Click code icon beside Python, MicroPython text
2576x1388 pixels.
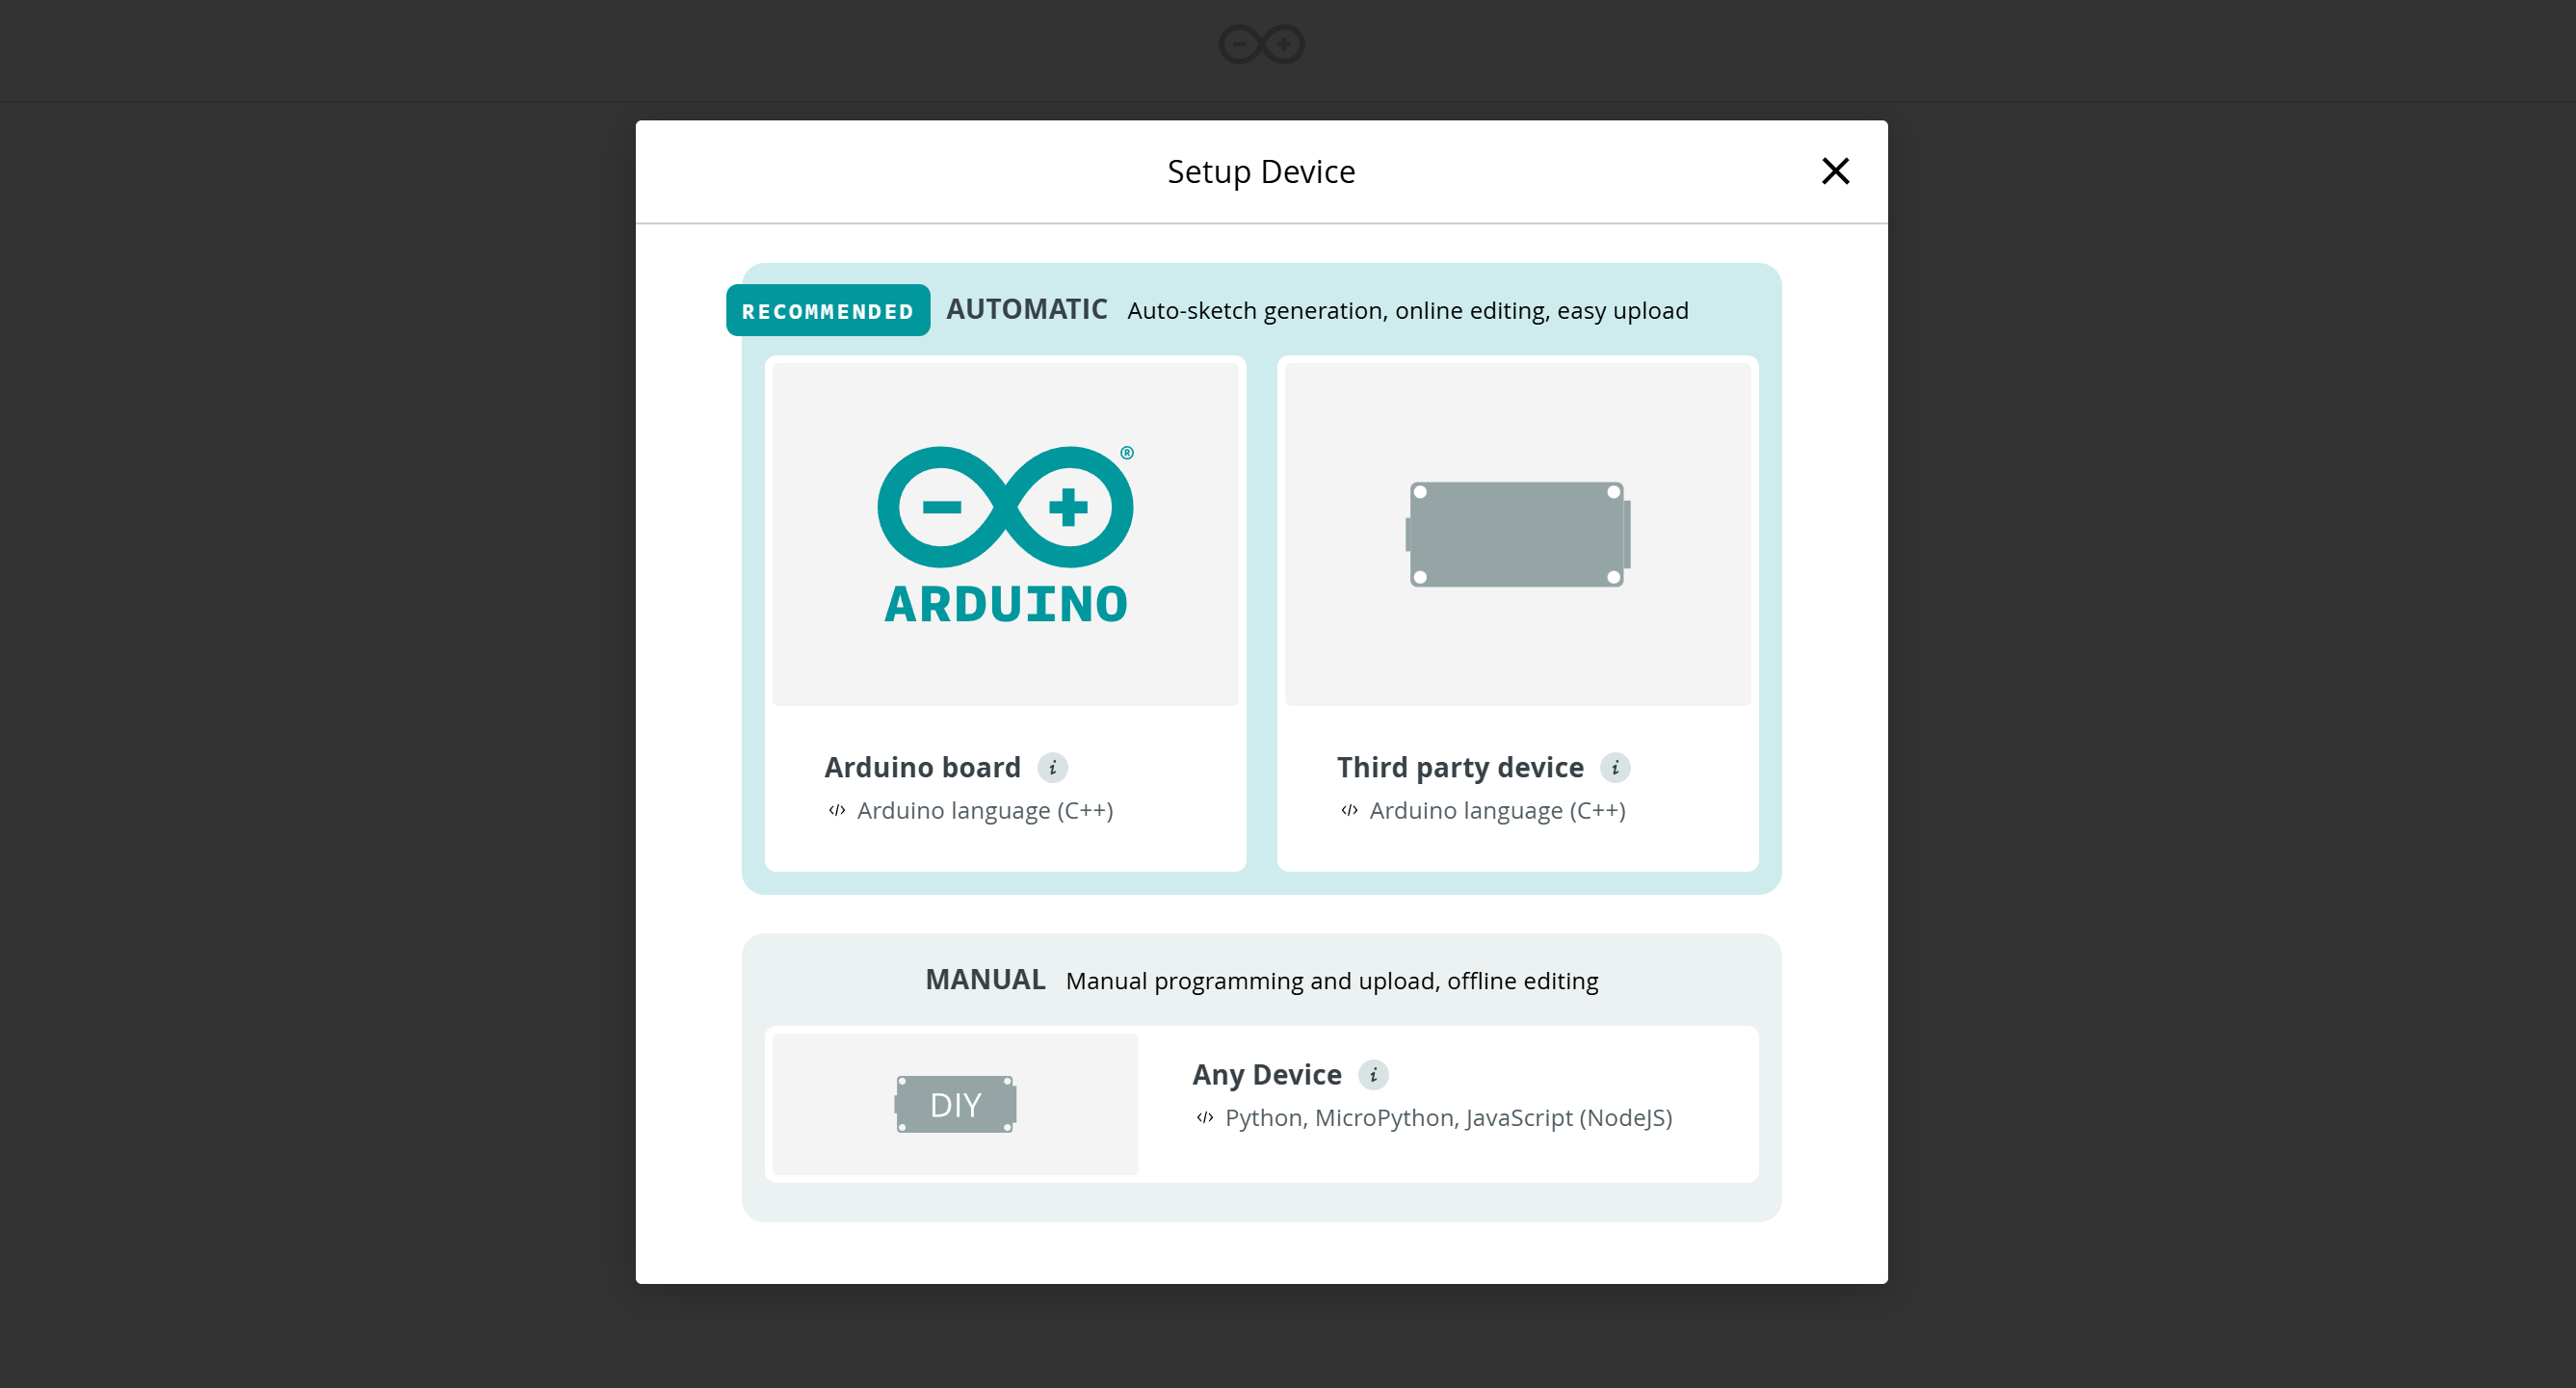(1205, 1117)
